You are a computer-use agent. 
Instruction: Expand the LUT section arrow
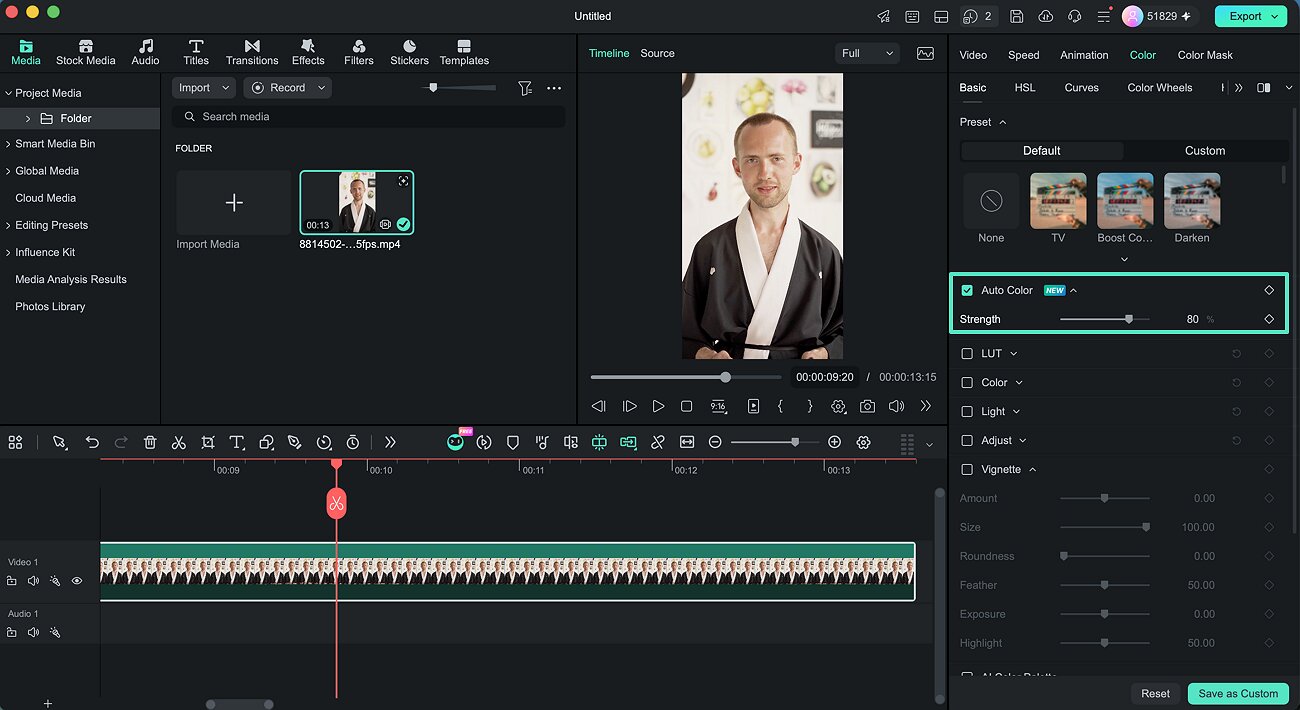[x=1014, y=354]
